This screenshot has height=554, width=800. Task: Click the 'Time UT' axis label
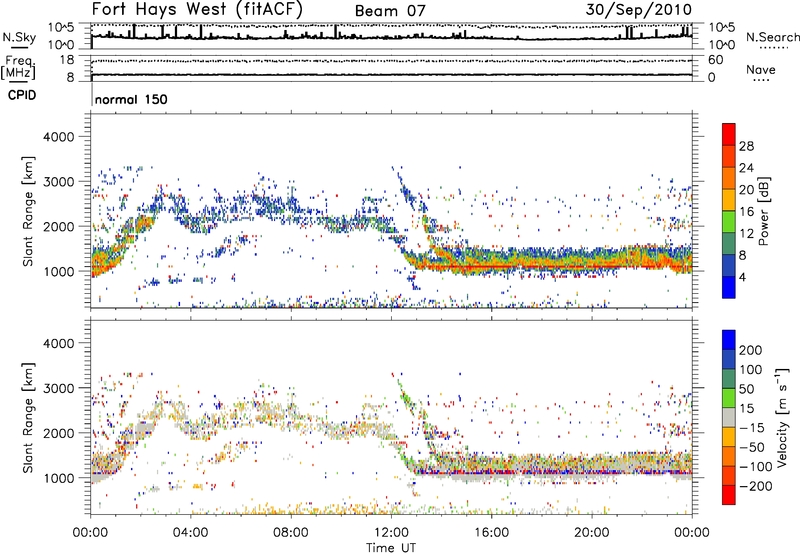[x=391, y=548]
